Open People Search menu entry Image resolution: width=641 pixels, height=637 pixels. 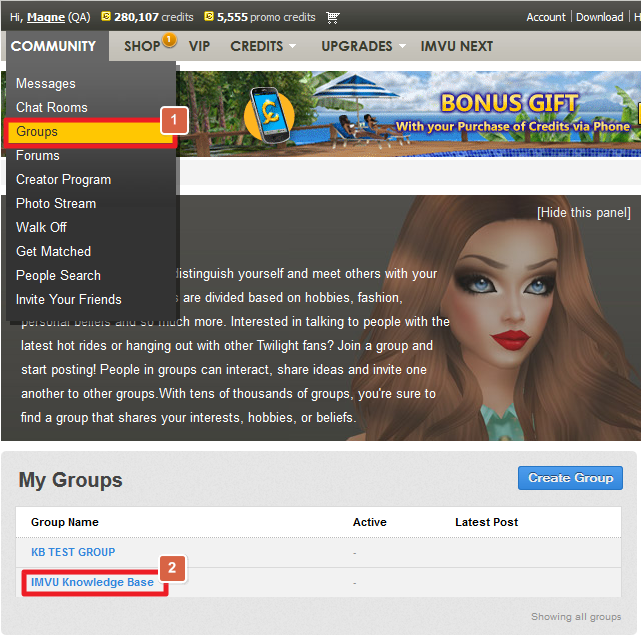[58, 276]
